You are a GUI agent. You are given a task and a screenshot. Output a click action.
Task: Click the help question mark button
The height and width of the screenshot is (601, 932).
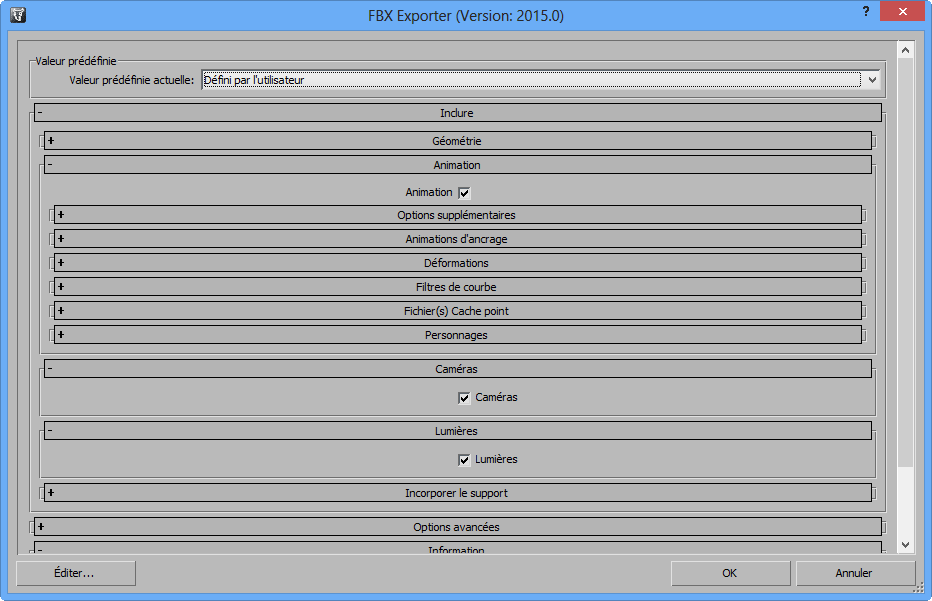[865, 12]
